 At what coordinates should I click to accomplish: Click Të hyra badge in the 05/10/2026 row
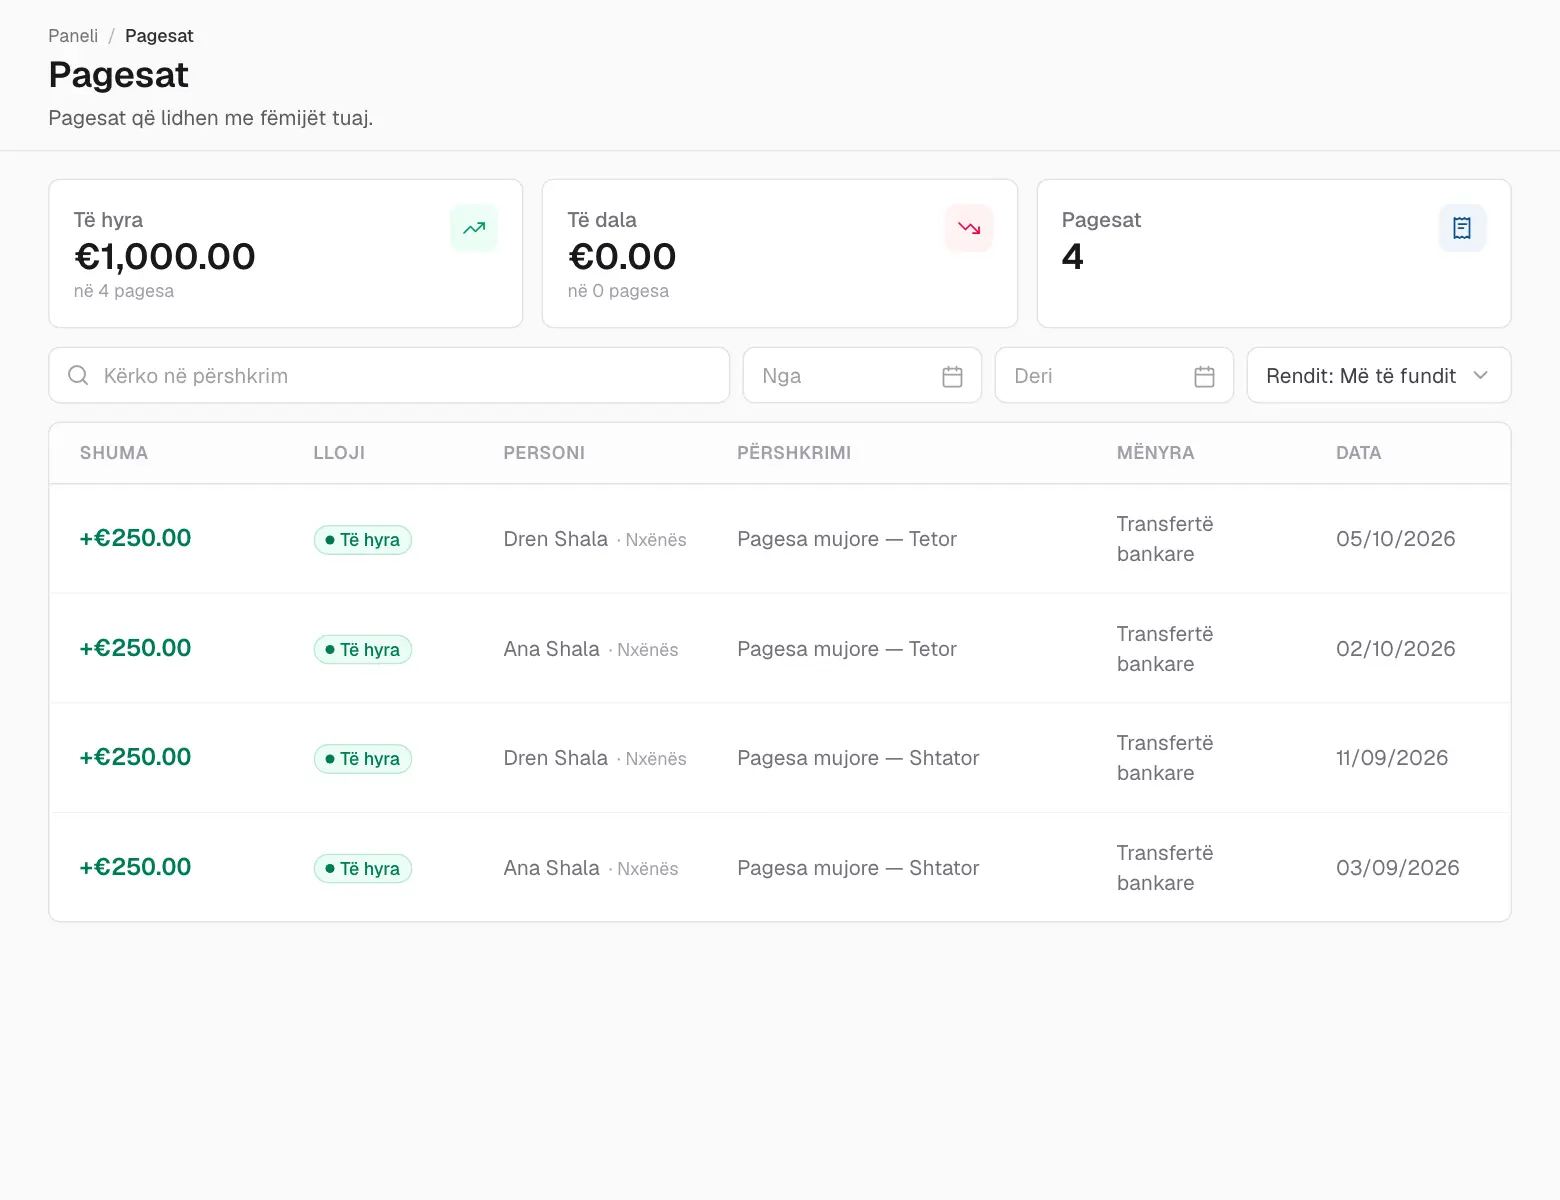coord(362,540)
